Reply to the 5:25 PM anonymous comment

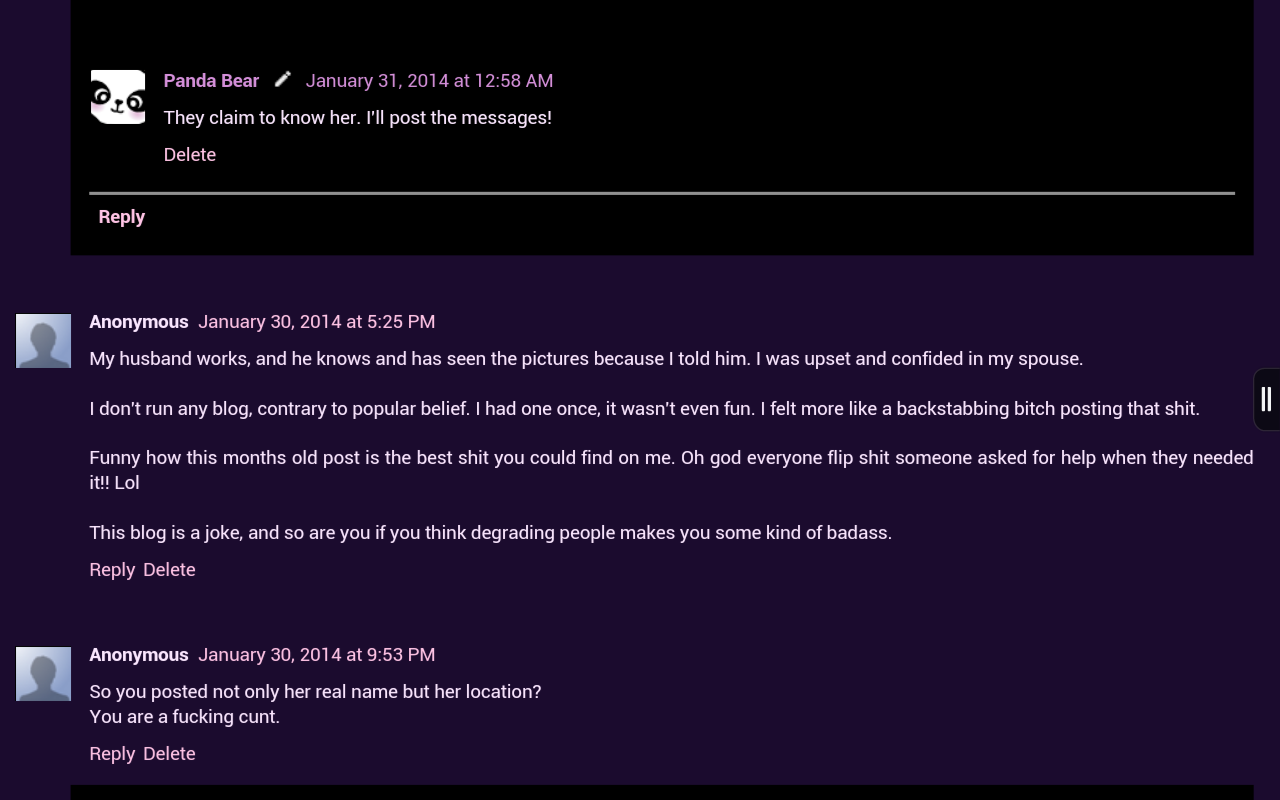coord(112,569)
